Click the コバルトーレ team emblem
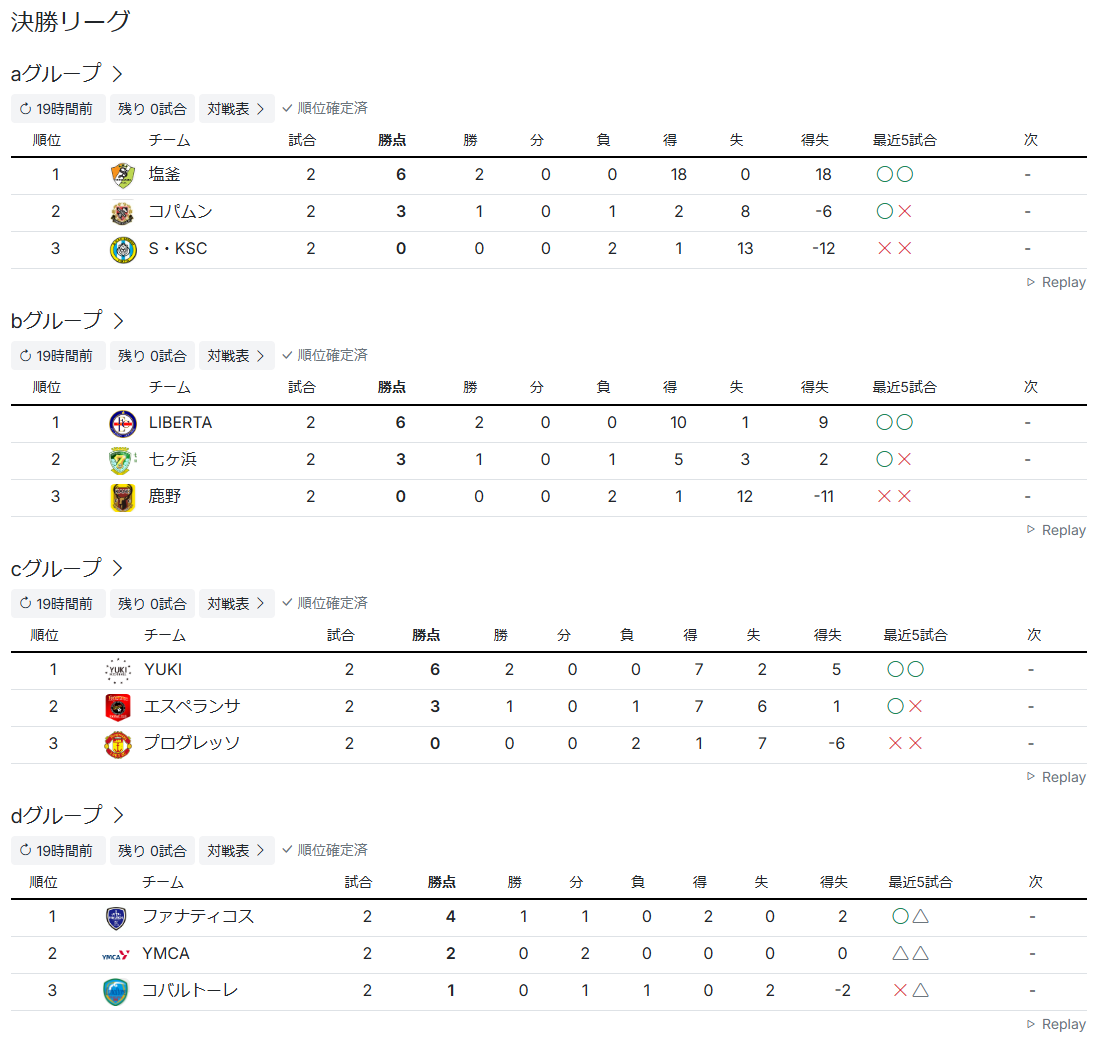The width and height of the screenshot is (1106, 1047). click(x=116, y=991)
